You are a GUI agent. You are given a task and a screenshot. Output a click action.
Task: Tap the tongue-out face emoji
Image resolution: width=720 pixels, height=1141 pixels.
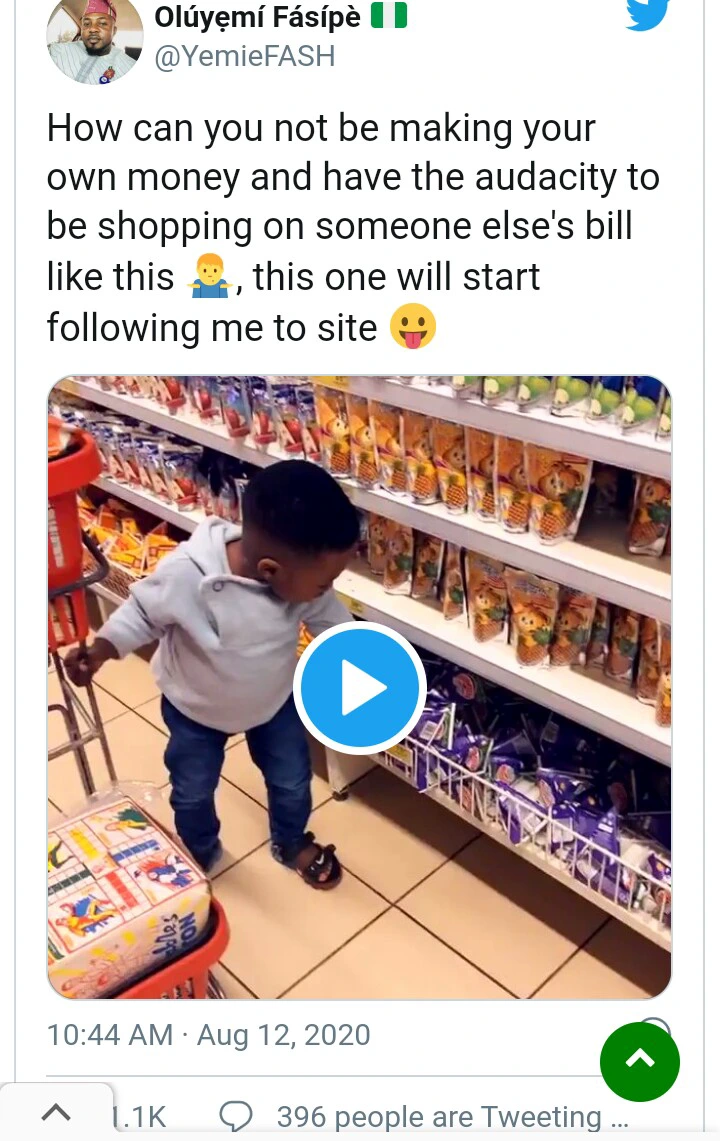pyautogui.click(x=413, y=327)
